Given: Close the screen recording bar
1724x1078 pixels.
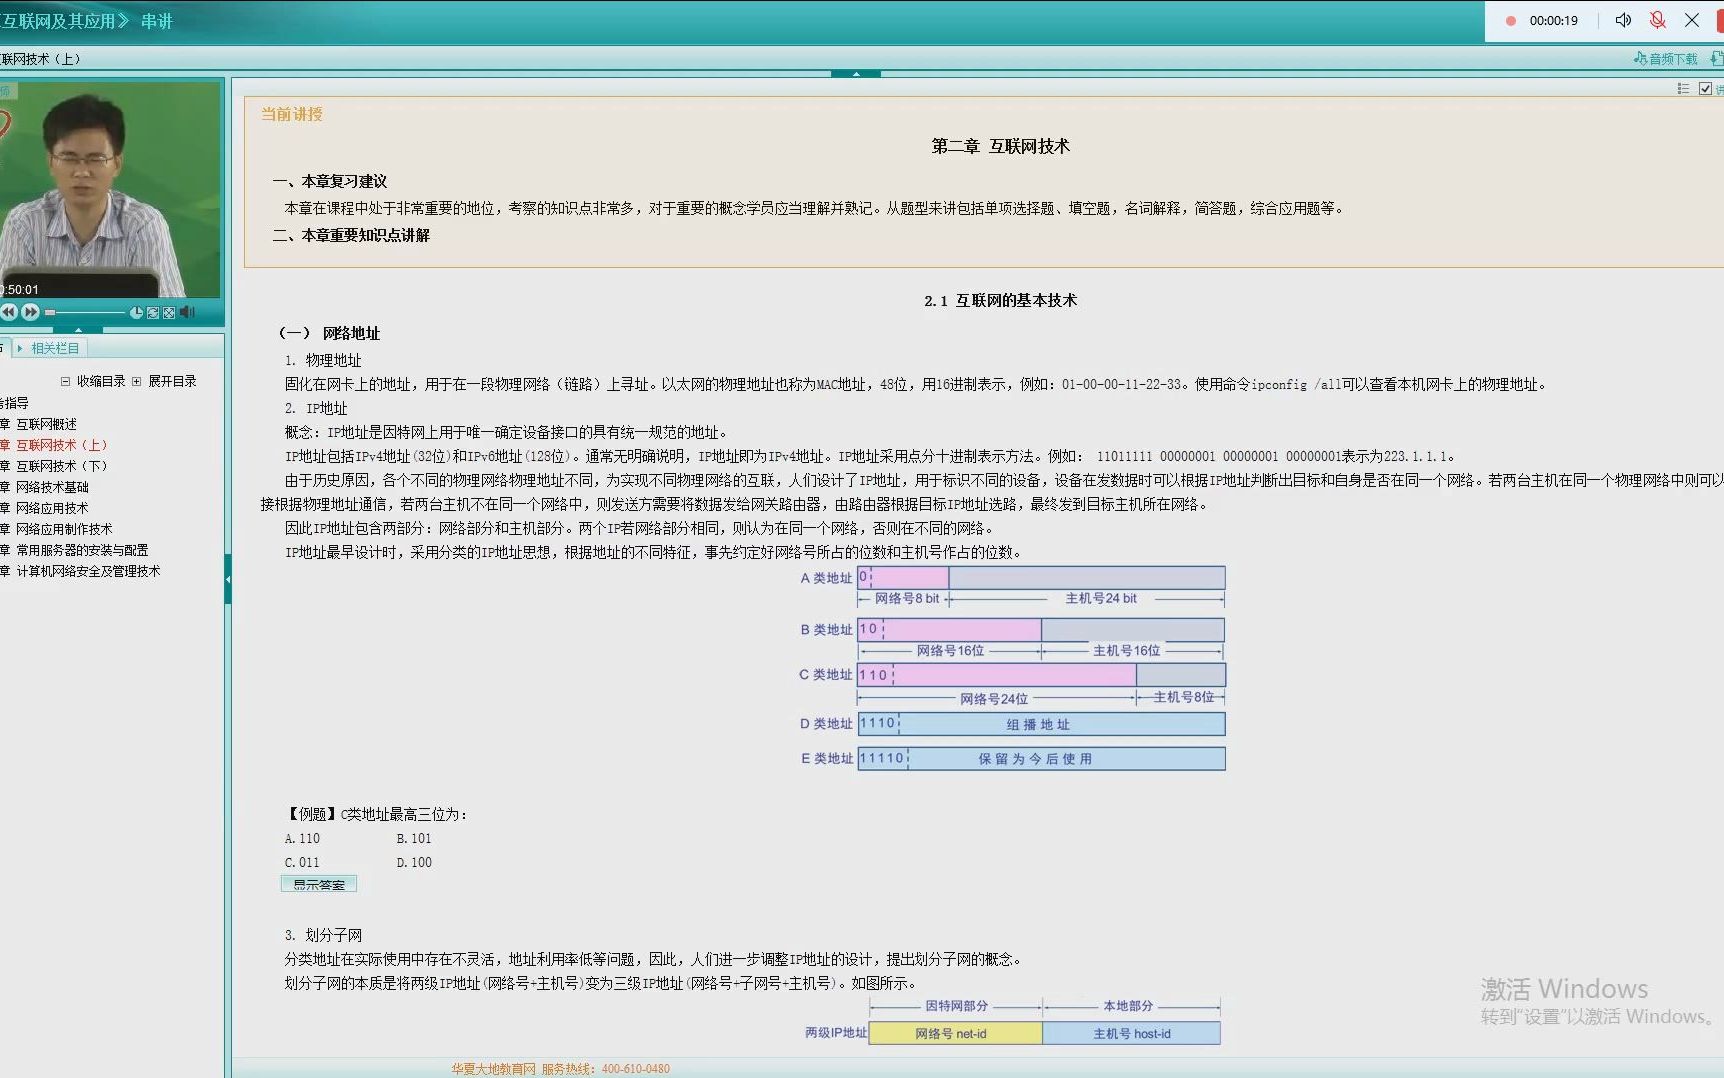Looking at the screenshot, I should (x=1692, y=20).
